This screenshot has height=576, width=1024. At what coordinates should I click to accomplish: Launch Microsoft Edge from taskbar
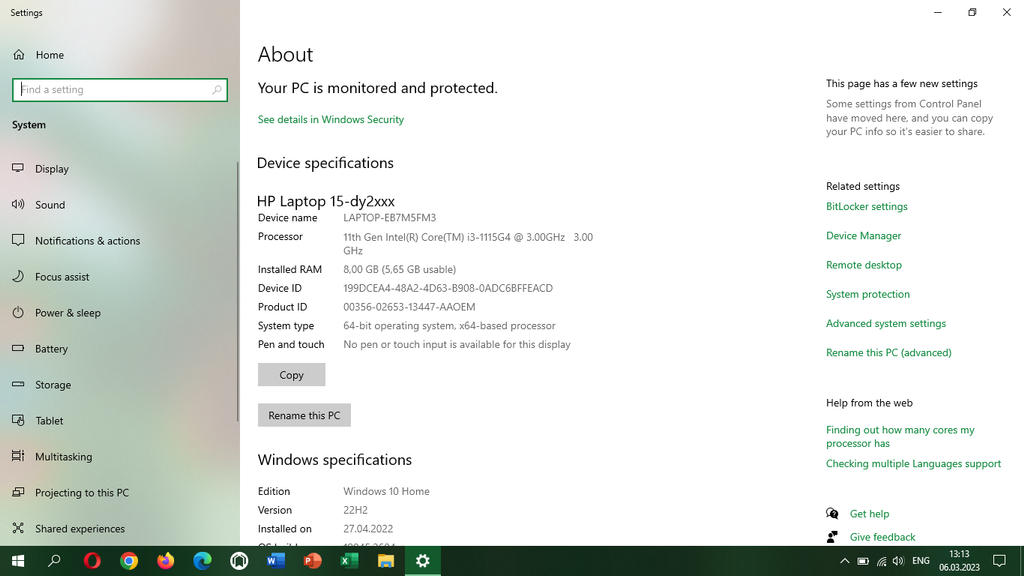click(202, 561)
